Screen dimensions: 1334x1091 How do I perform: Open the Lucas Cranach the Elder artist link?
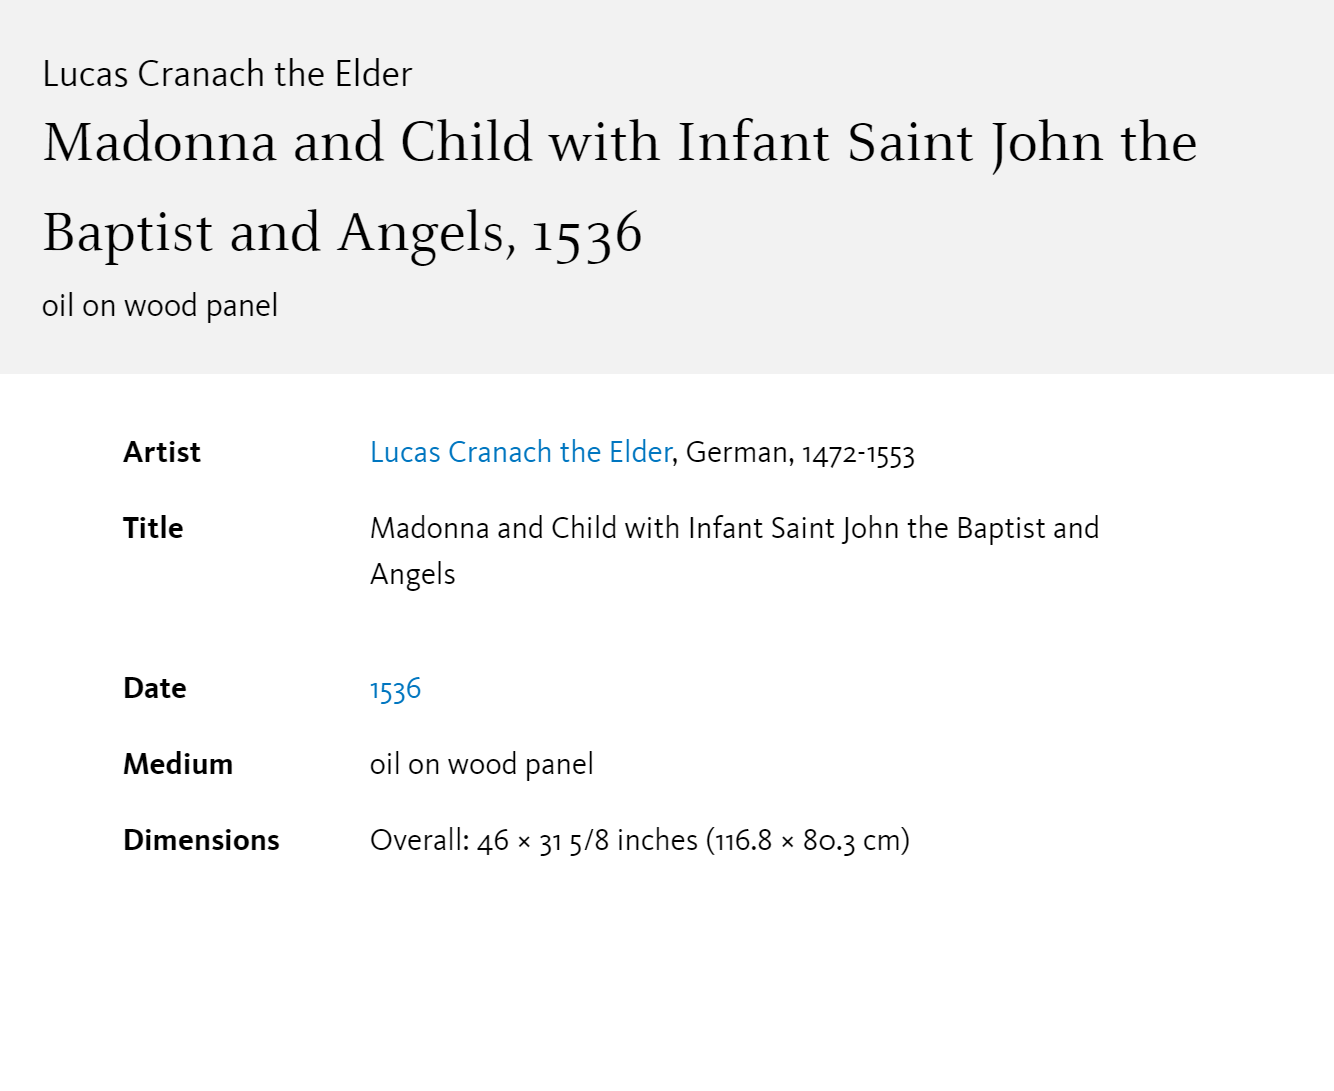[521, 452]
